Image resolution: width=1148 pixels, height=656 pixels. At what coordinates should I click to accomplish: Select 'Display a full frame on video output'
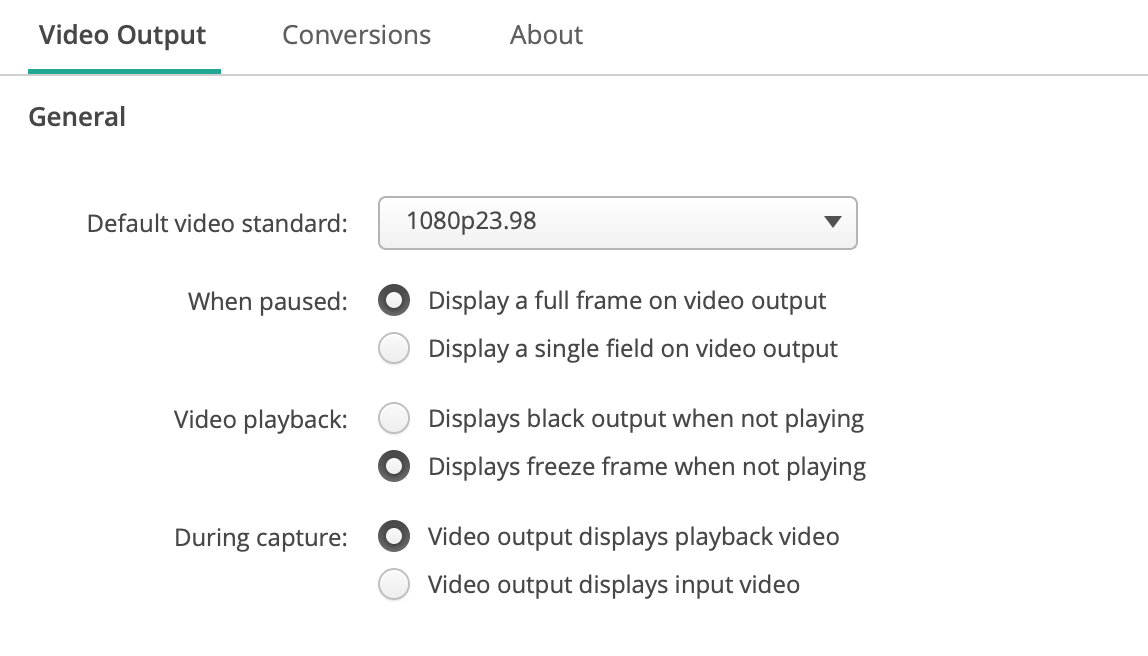(x=394, y=300)
